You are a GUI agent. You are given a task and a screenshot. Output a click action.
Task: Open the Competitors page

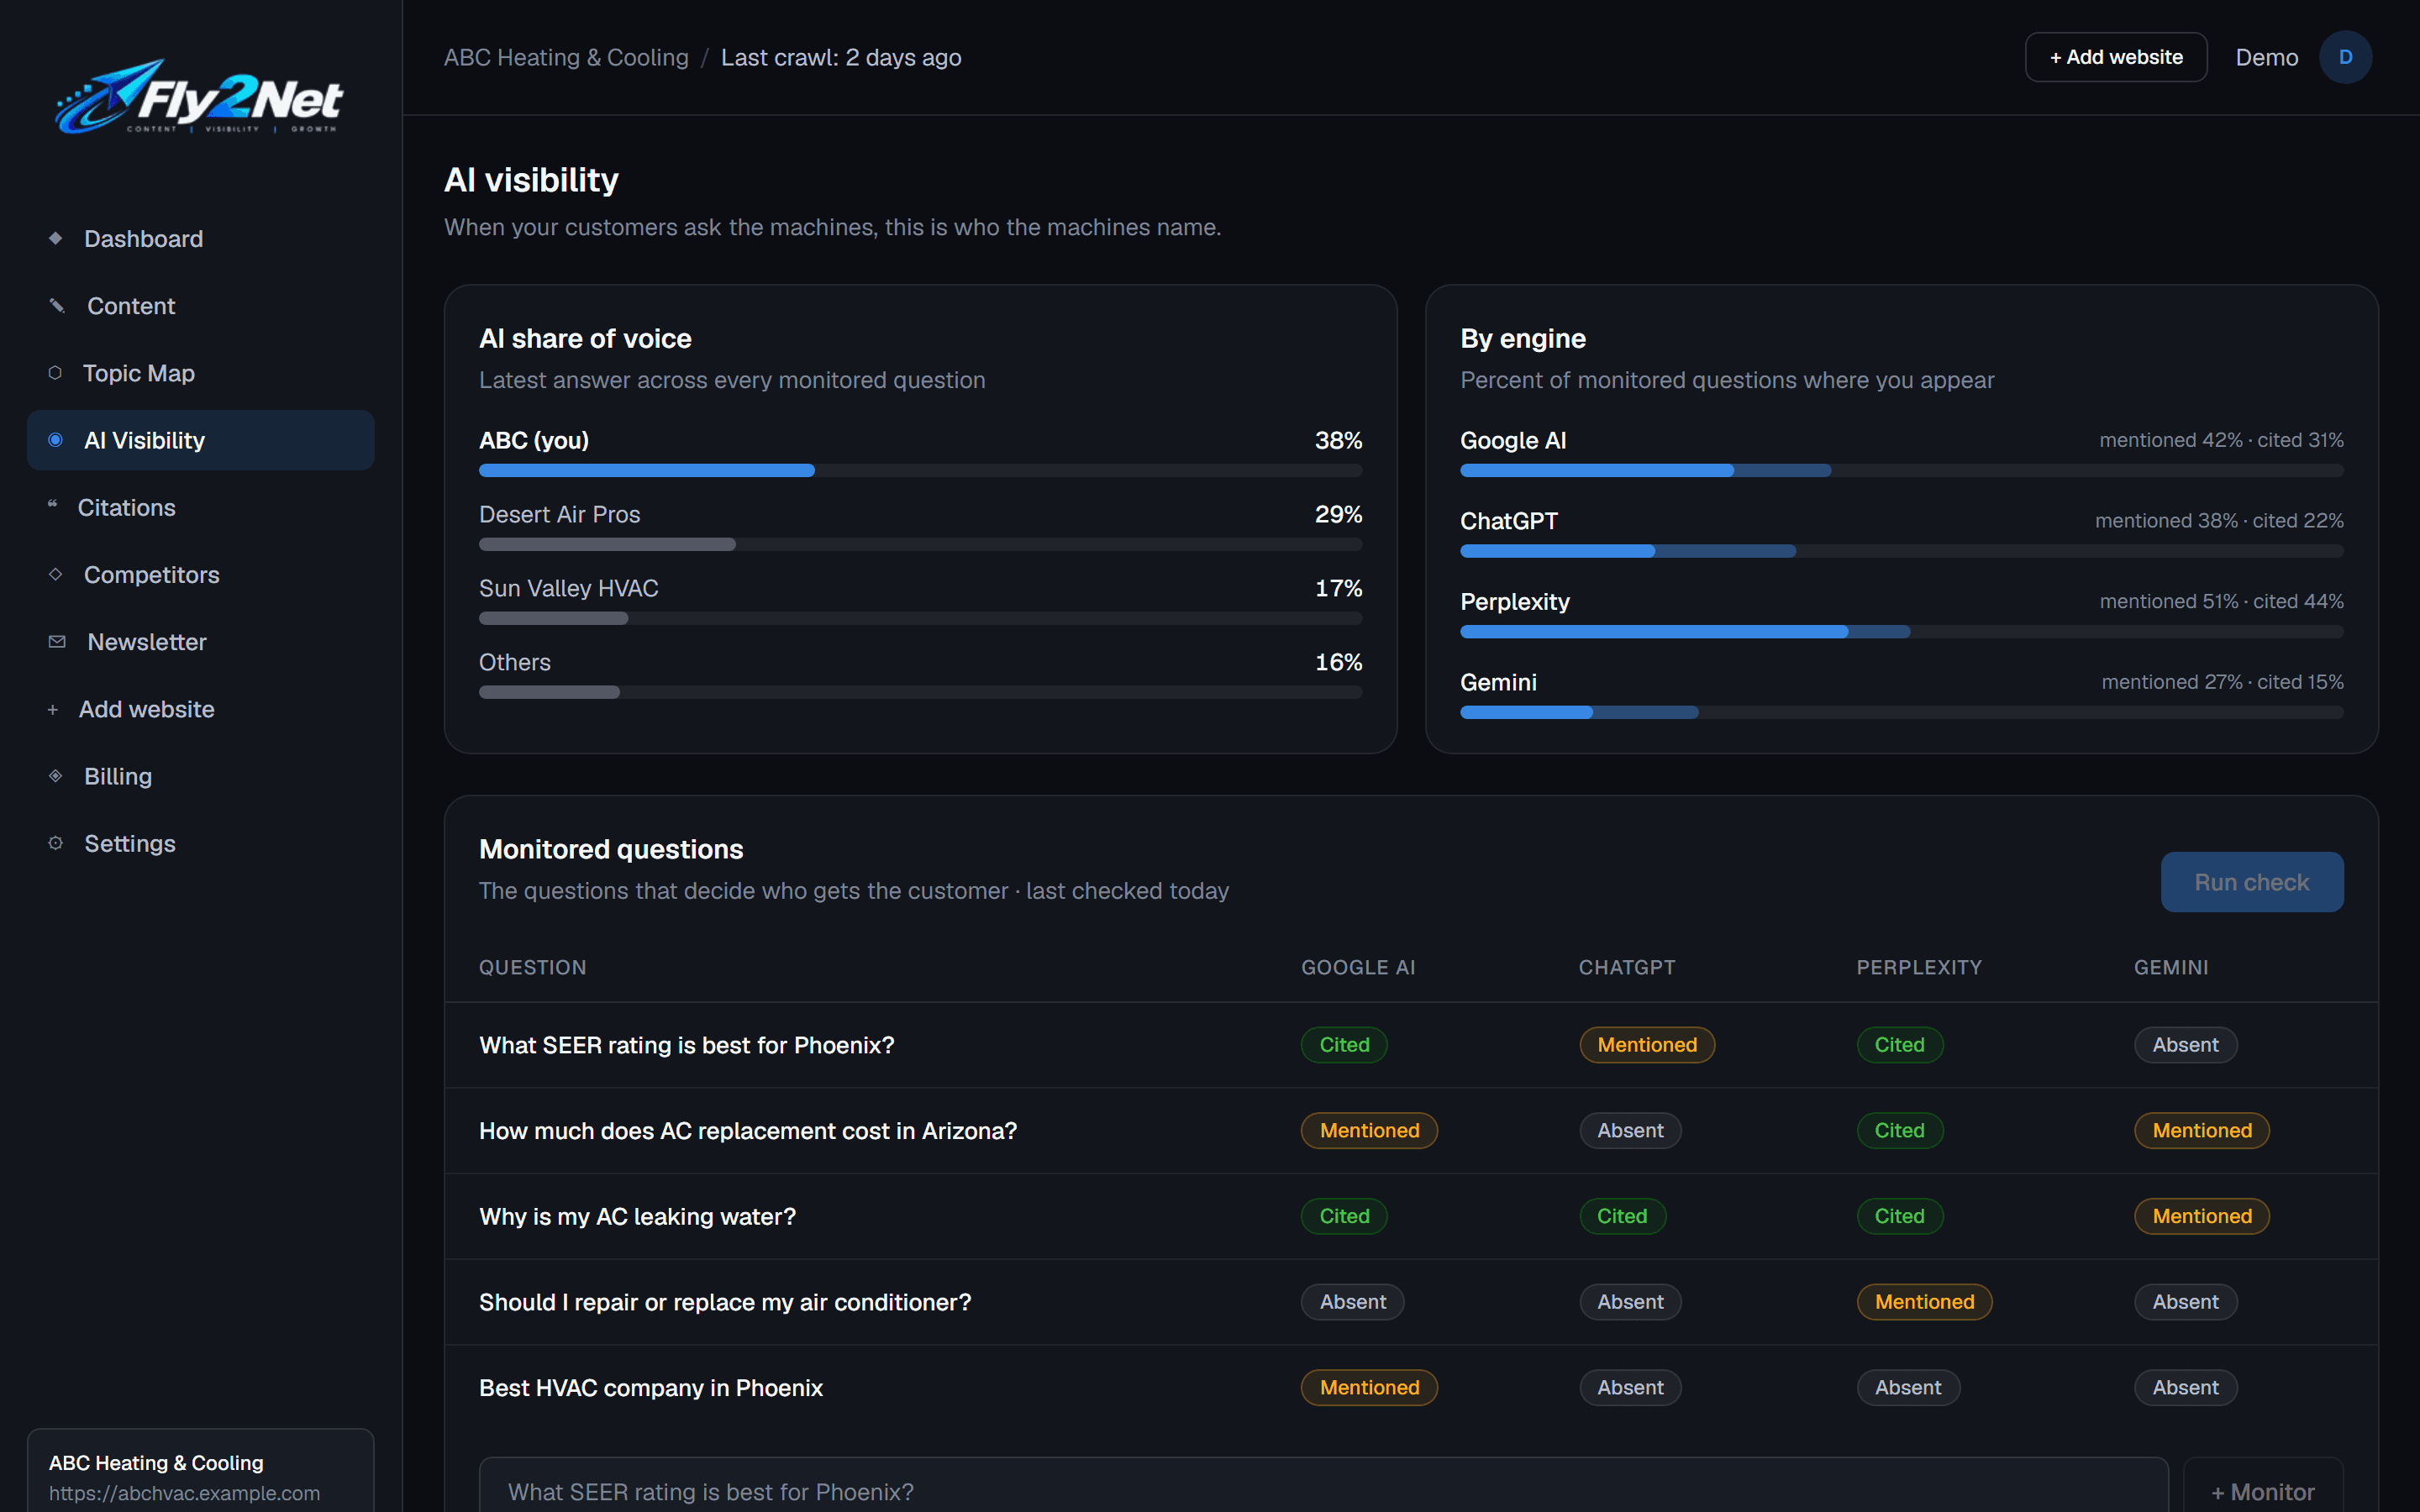(200, 574)
